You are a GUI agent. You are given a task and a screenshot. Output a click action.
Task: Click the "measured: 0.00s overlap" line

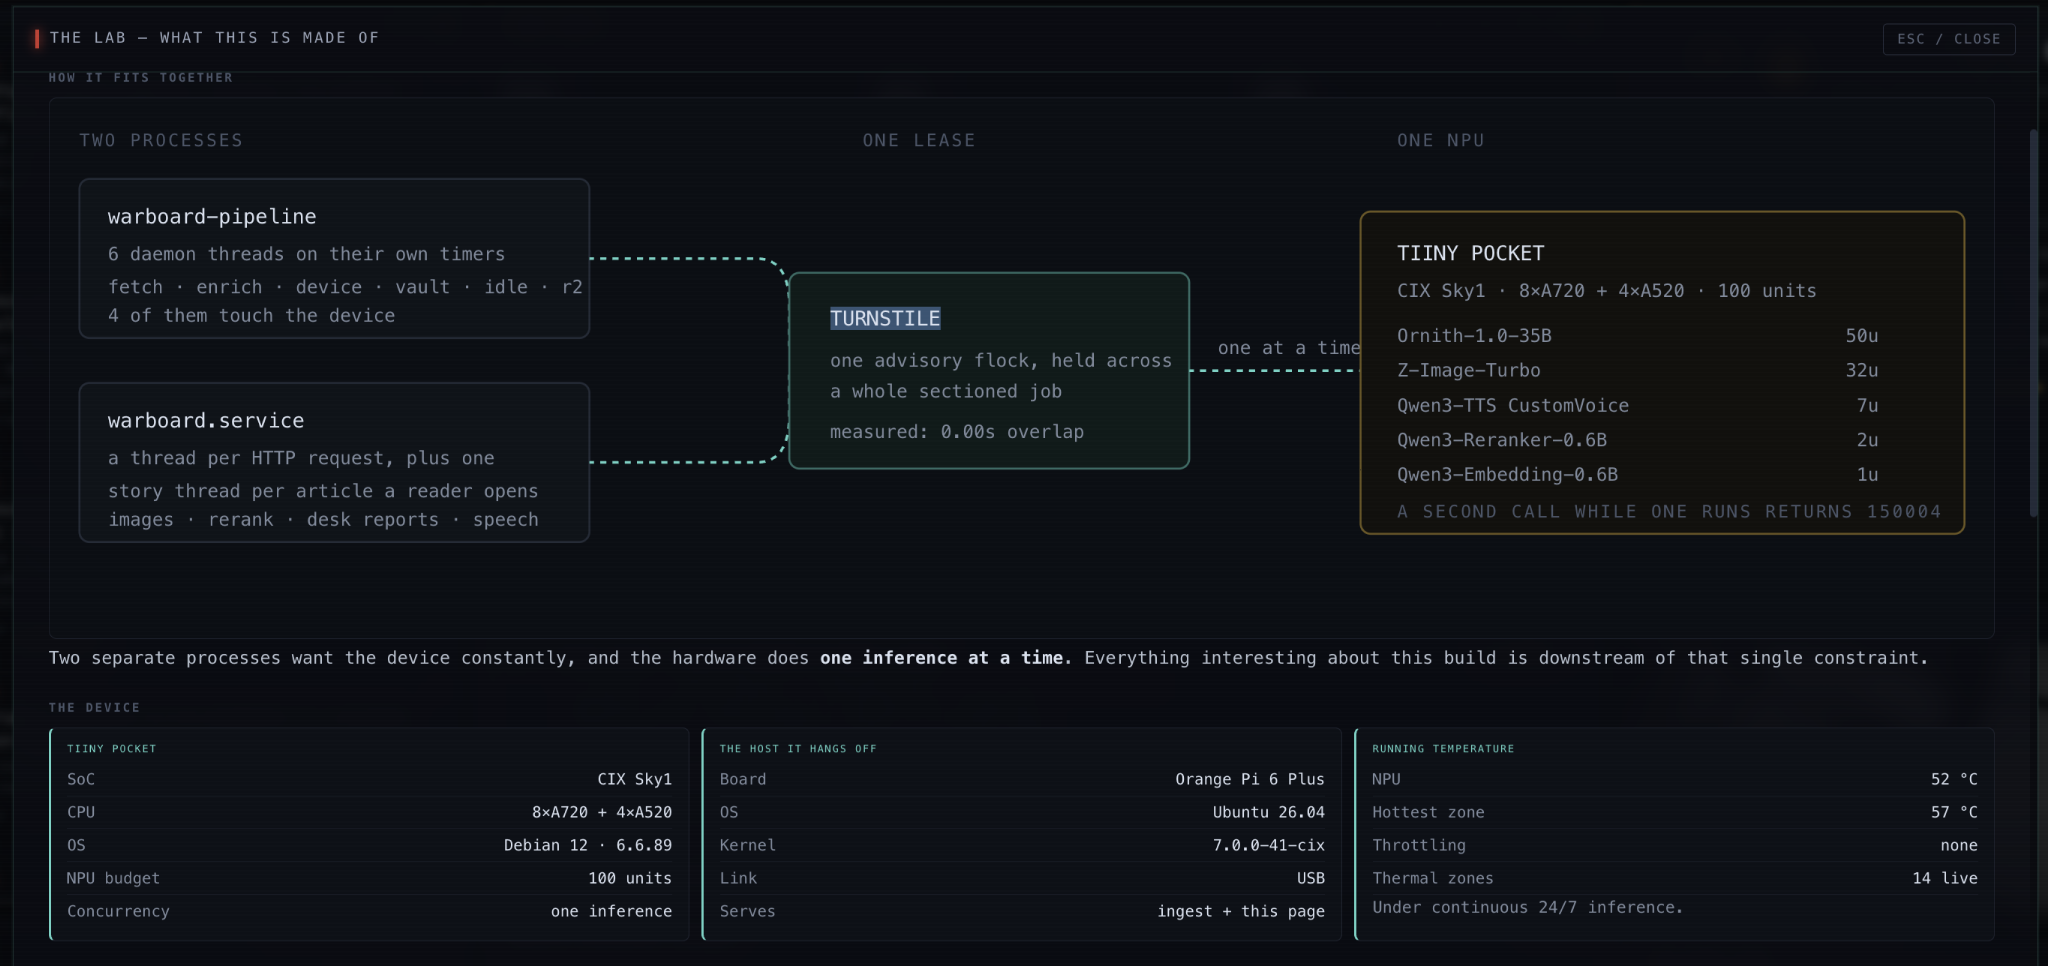pos(957,431)
